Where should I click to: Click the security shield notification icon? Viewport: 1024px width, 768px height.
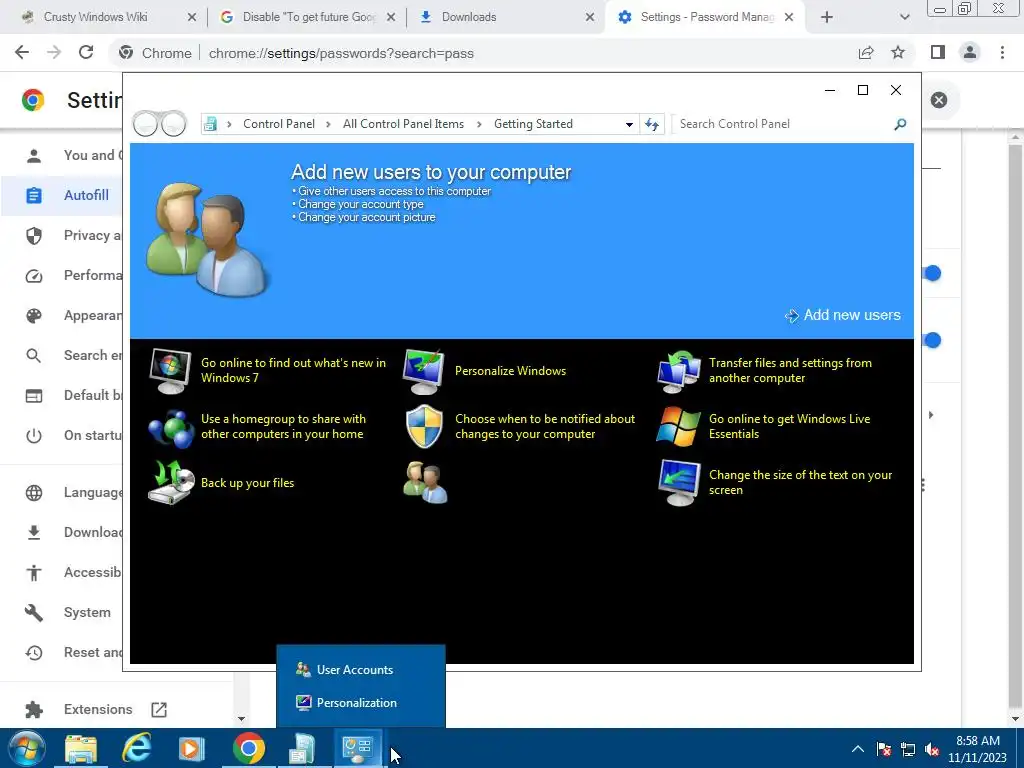click(424, 426)
